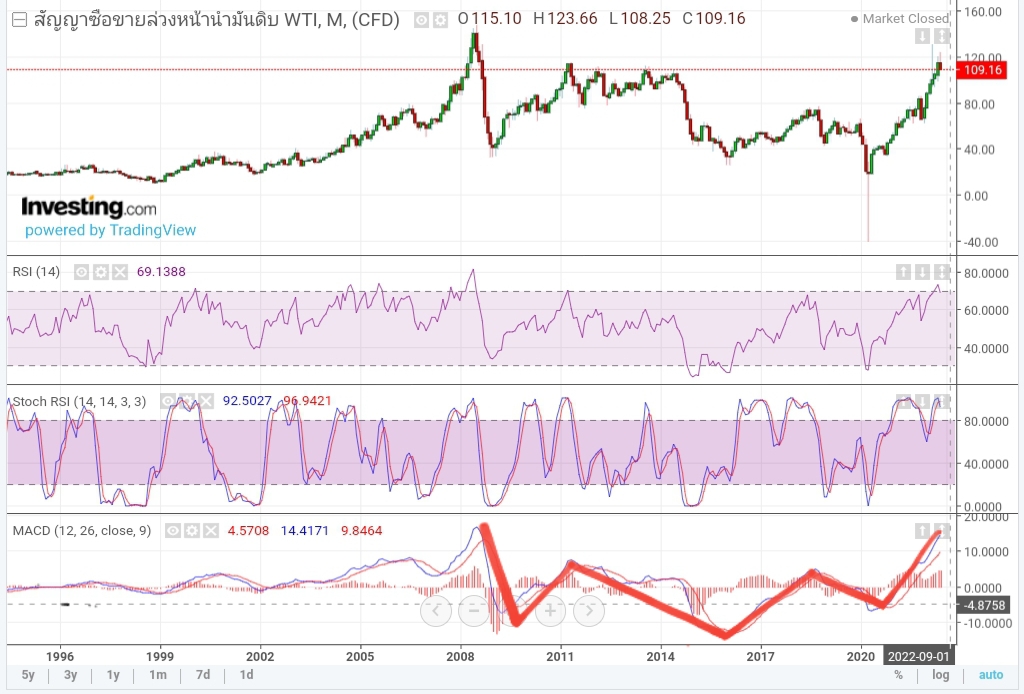Viewport: 1024px width, 694px height.
Task: Move the RSI pane up
Action: (903, 272)
